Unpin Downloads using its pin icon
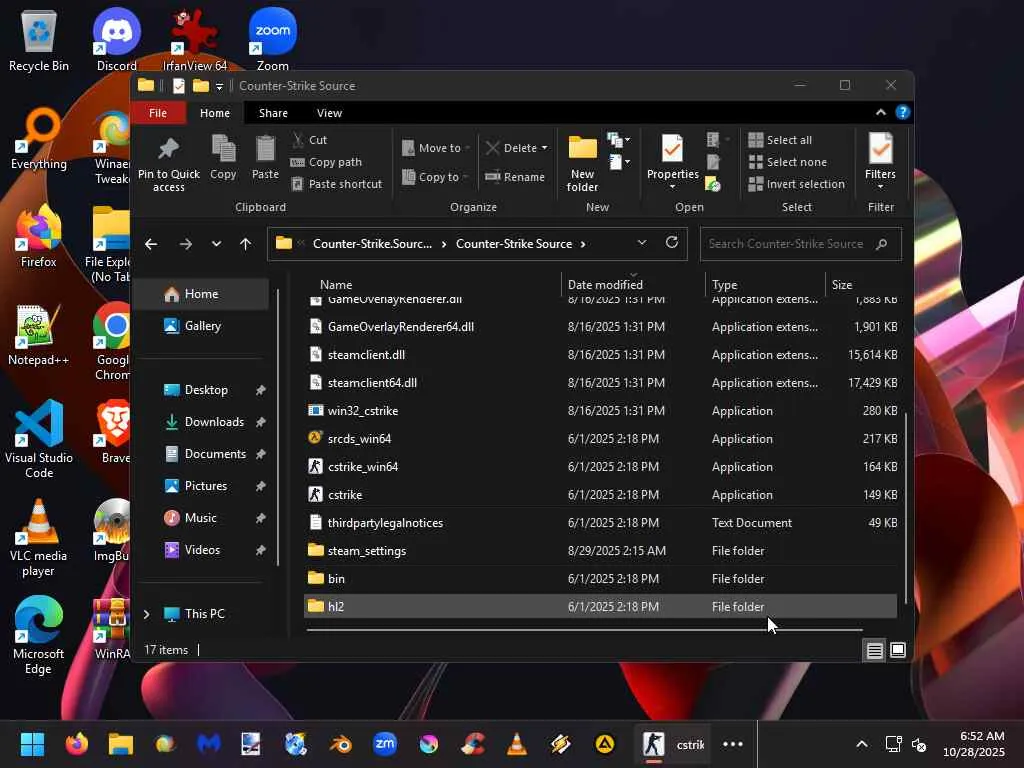 (x=261, y=422)
